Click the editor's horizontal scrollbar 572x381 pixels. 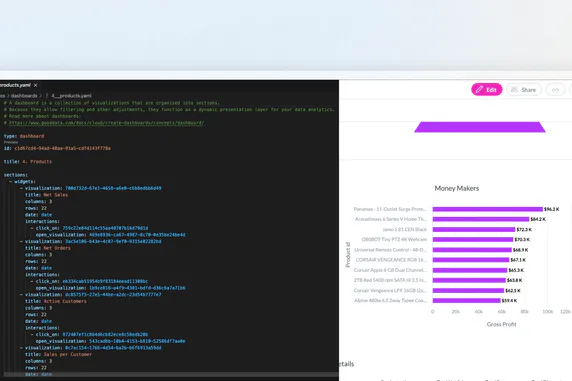click(x=171, y=374)
